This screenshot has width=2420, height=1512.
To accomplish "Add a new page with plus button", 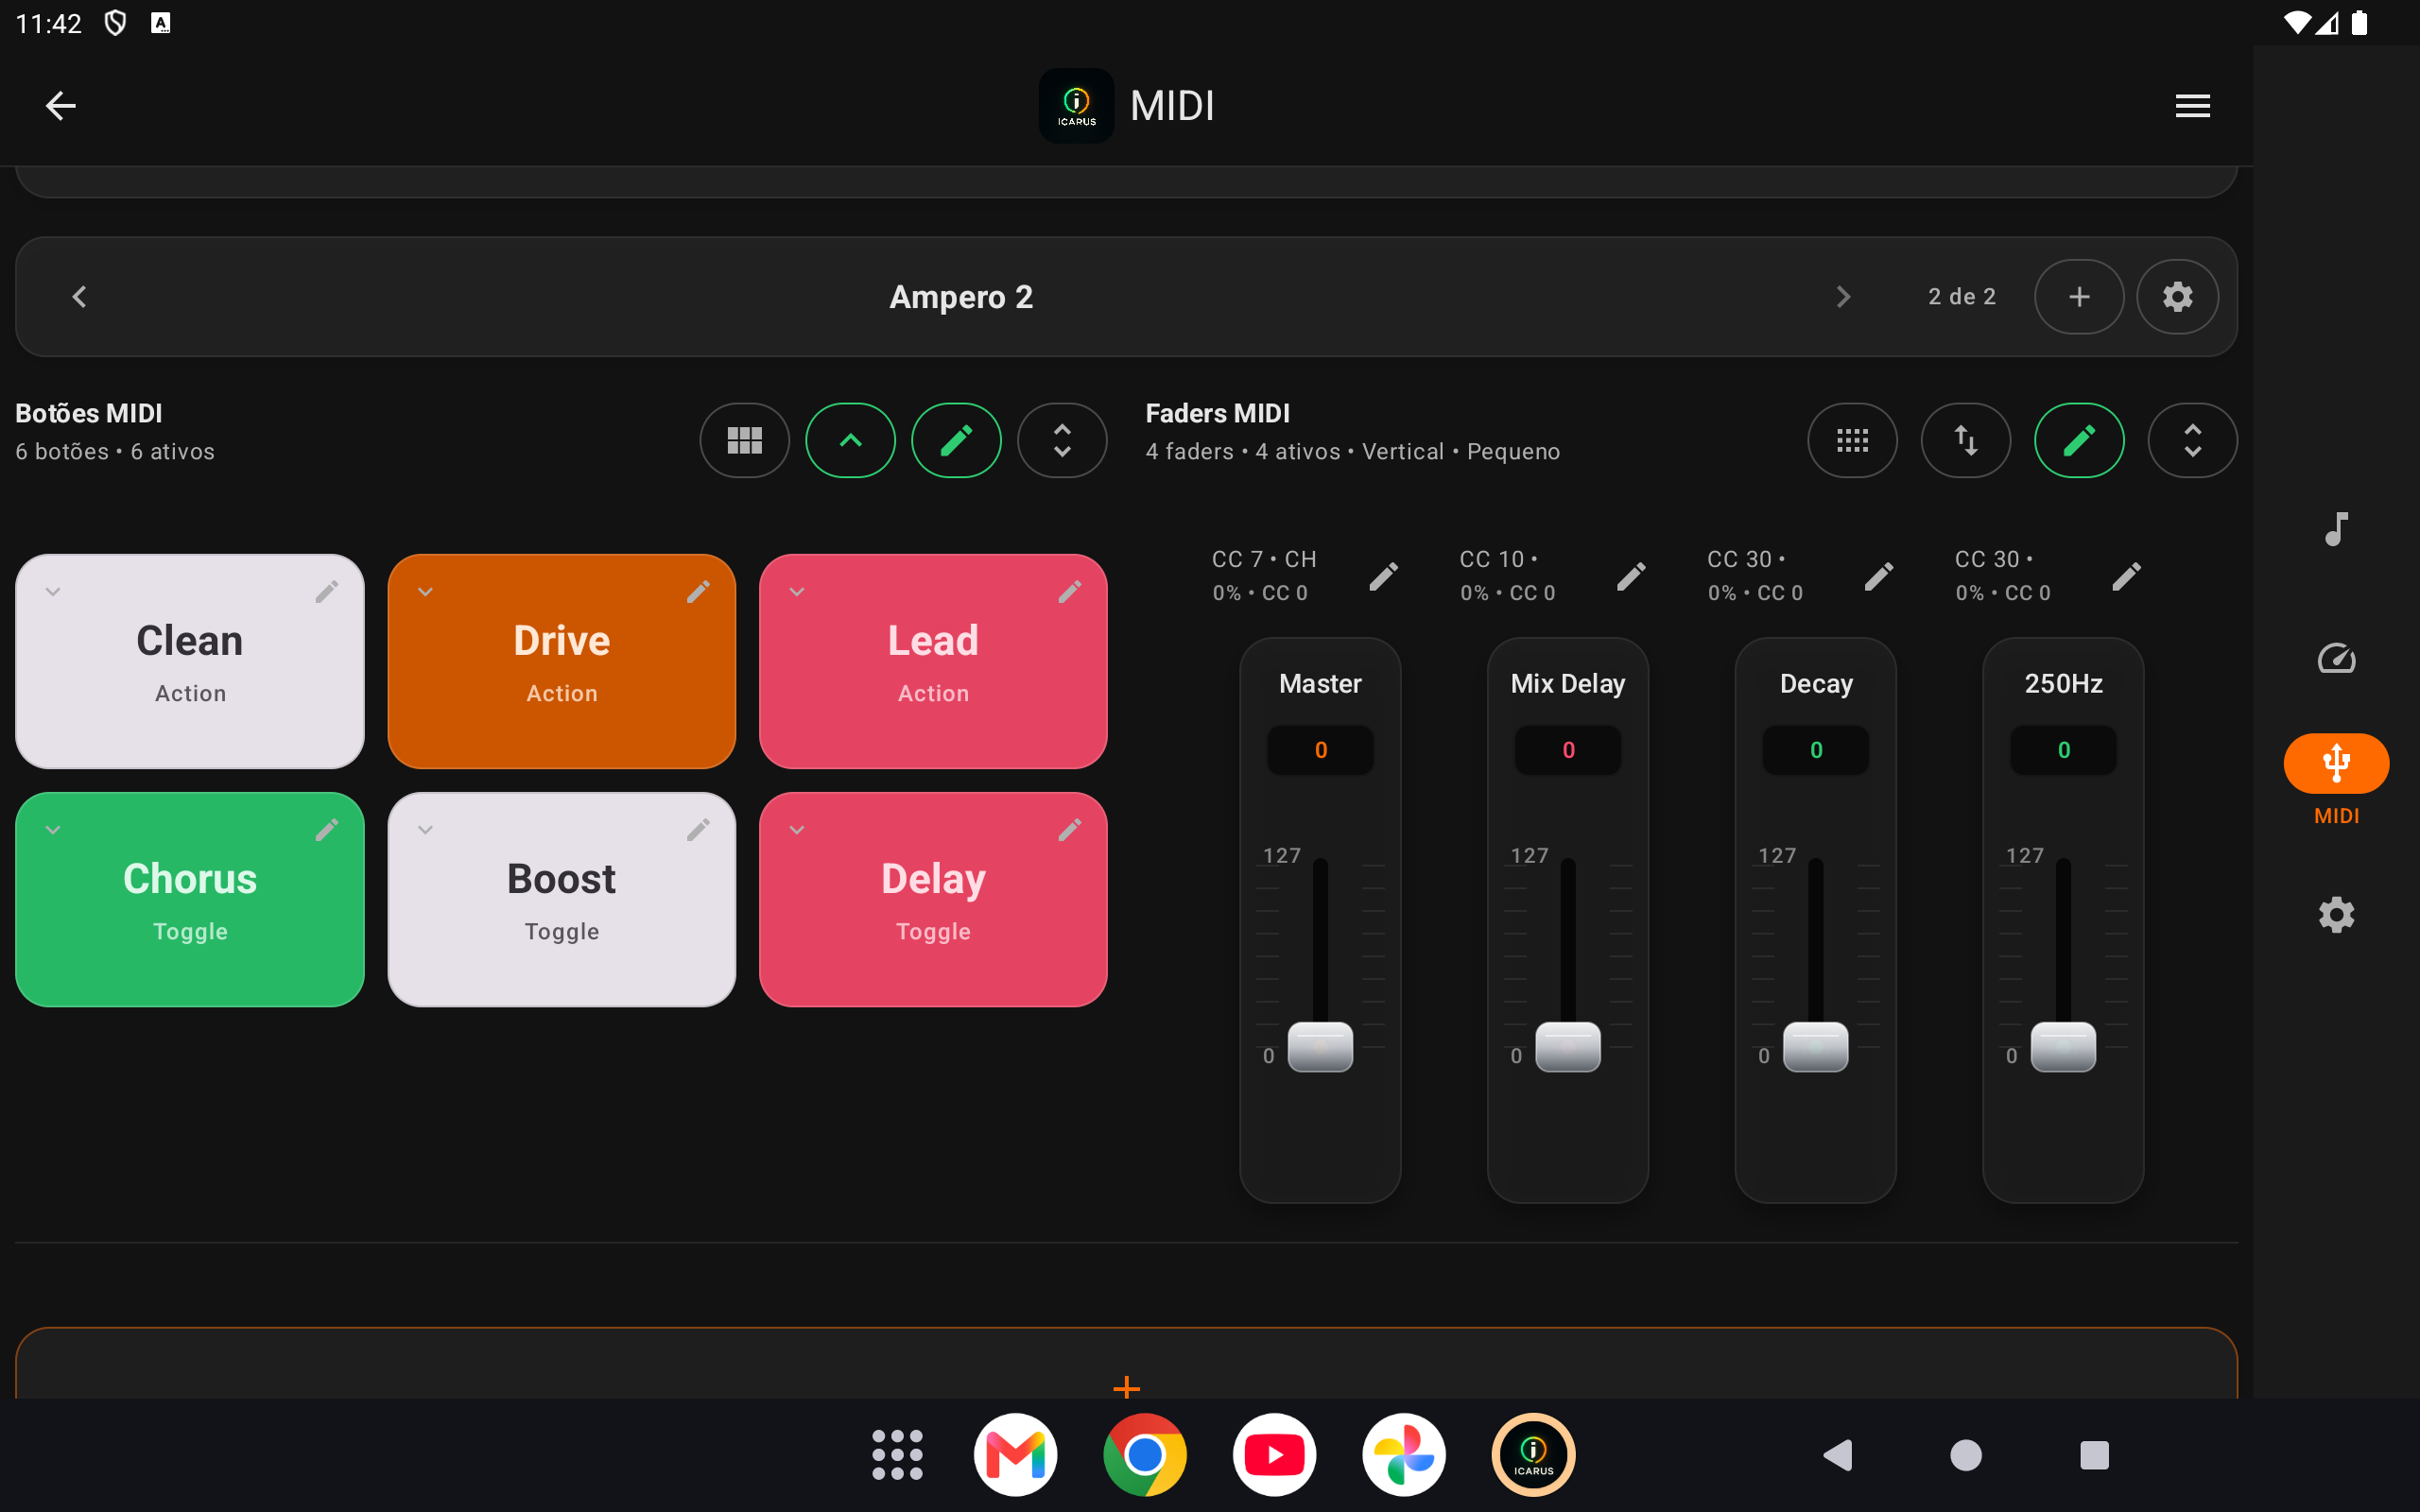I will pyautogui.click(x=2079, y=297).
